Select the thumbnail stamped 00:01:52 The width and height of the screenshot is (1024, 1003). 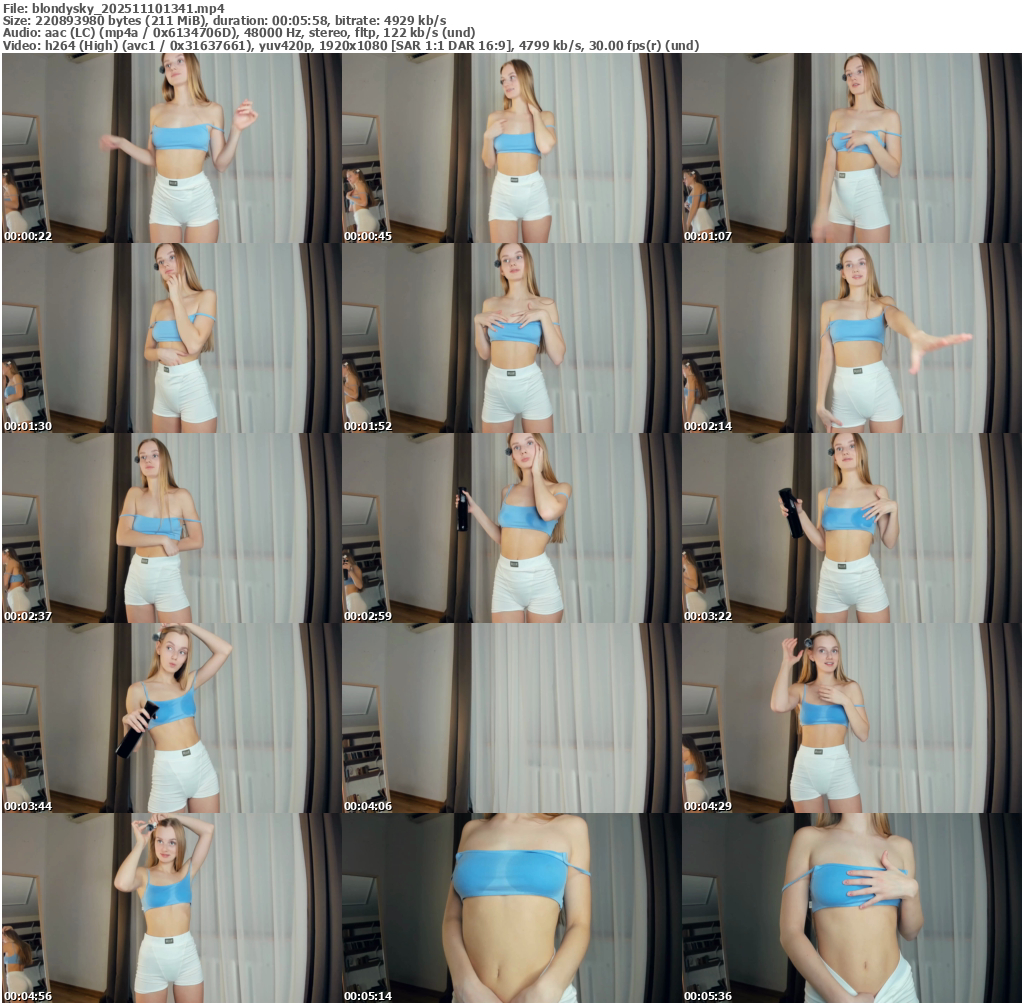511,338
